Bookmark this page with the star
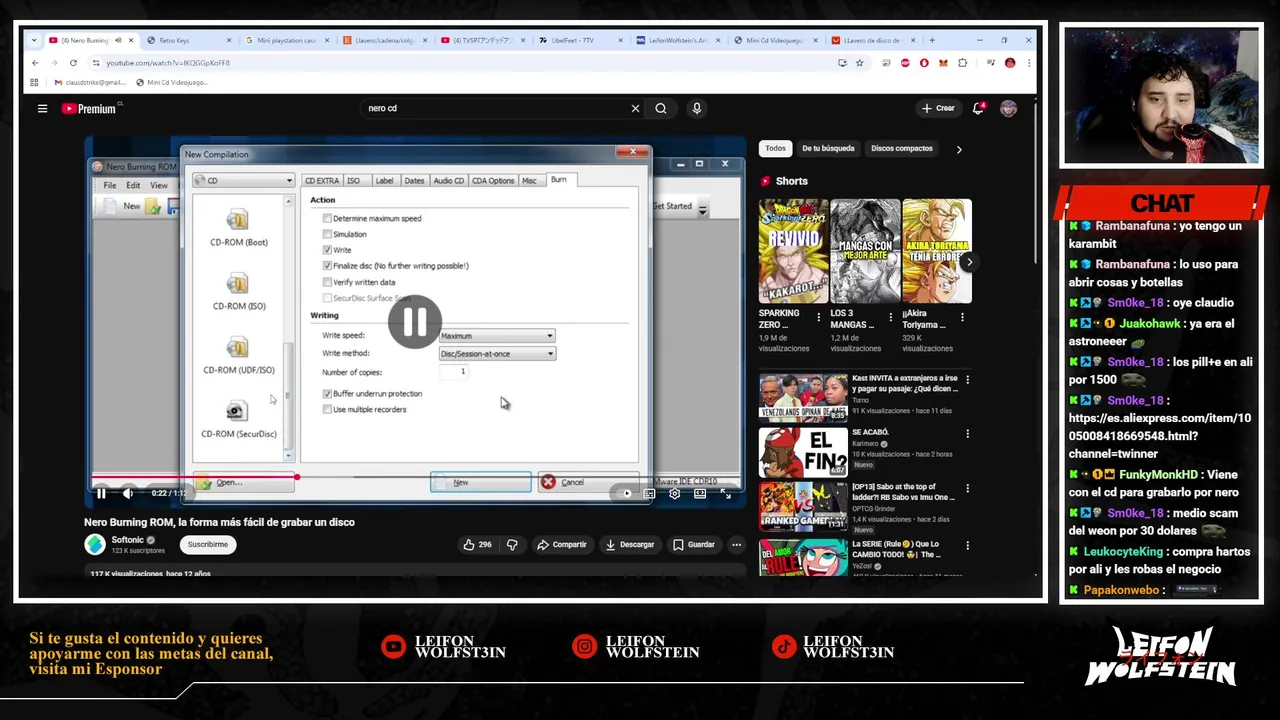 pos(859,62)
